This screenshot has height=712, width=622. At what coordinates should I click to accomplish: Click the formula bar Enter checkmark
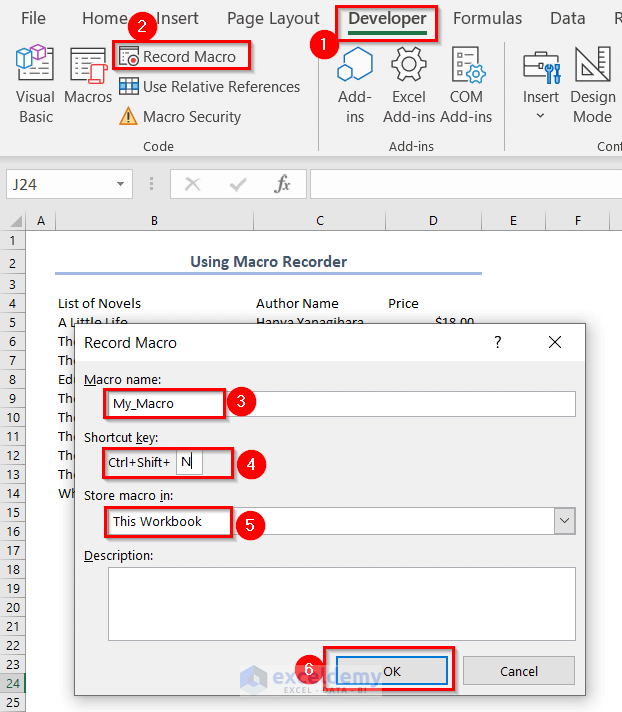(238, 184)
